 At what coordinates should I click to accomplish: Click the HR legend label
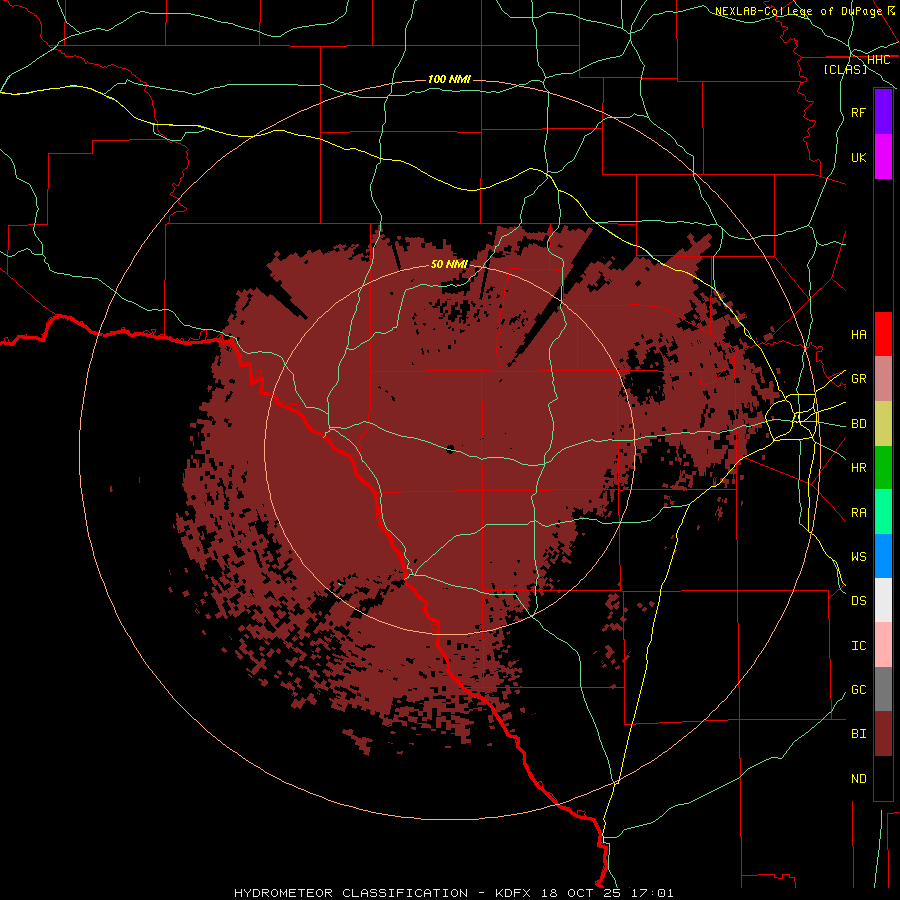(859, 468)
